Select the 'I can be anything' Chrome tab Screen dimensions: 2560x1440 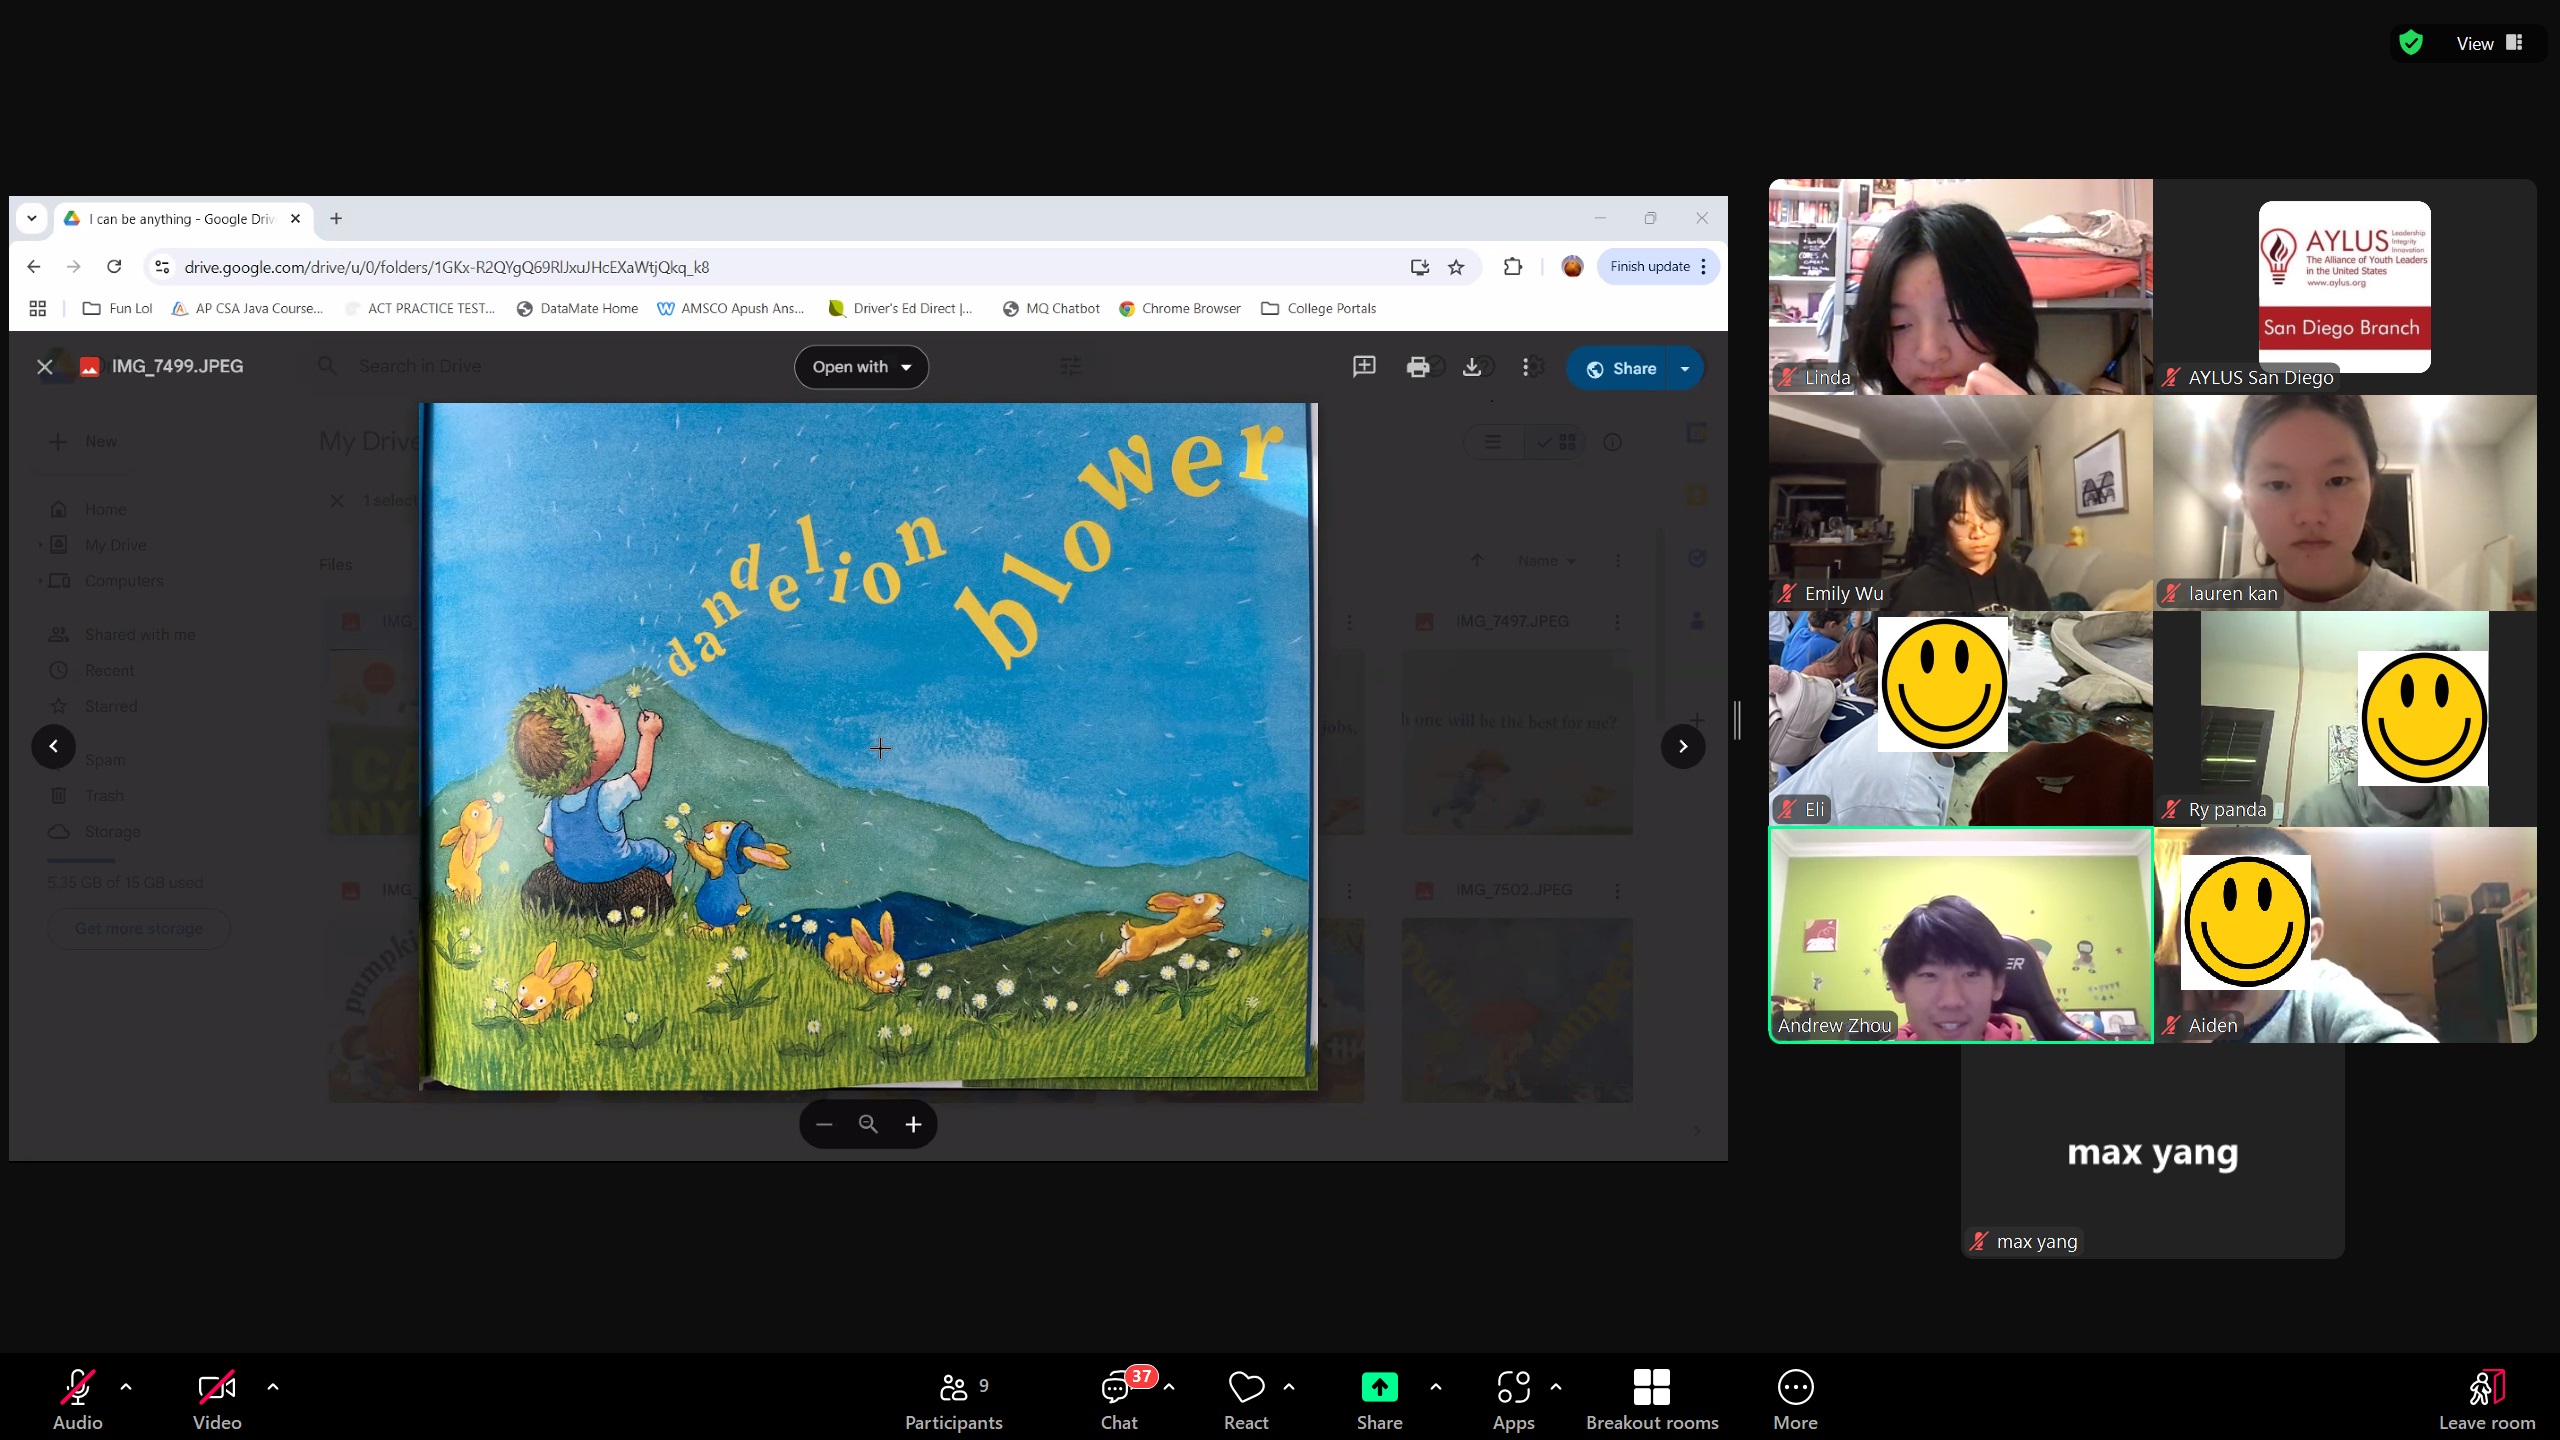181,219
